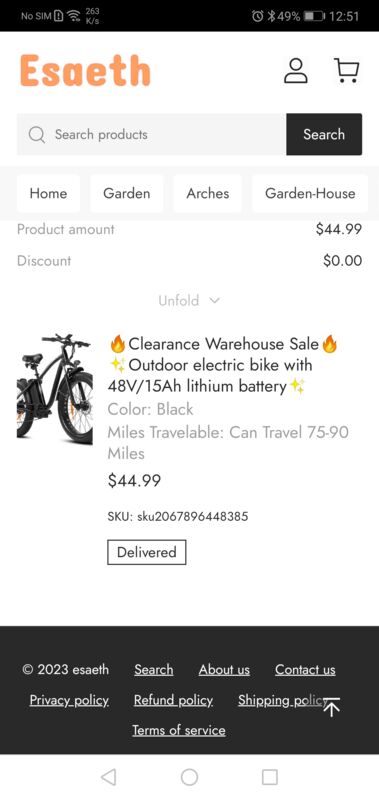Image resolution: width=379 pixels, height=800 pixels.
Task: Open the Refund policy link
Action: pos(173,701)
